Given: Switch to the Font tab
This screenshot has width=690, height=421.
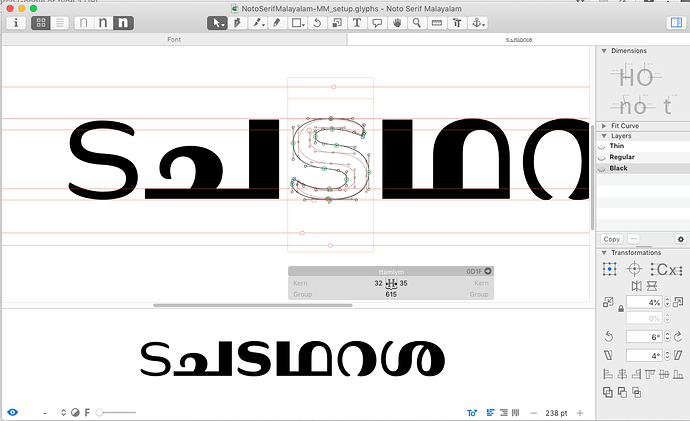Looking at the screenshot, I should (174, 40).
